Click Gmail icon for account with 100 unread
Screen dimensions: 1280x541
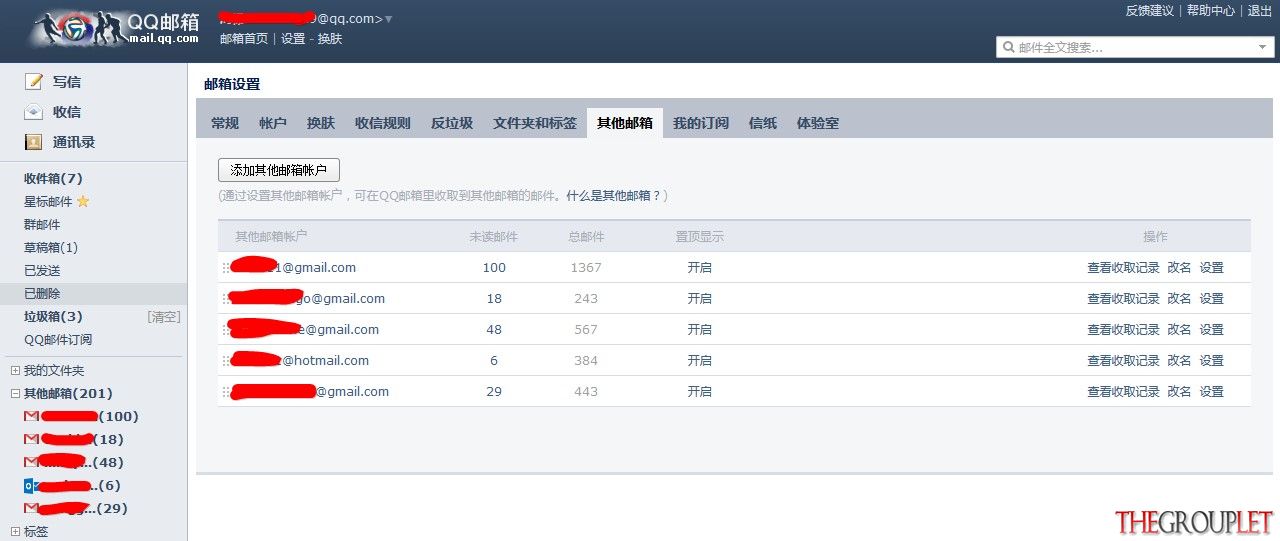[x=31, y=416]
